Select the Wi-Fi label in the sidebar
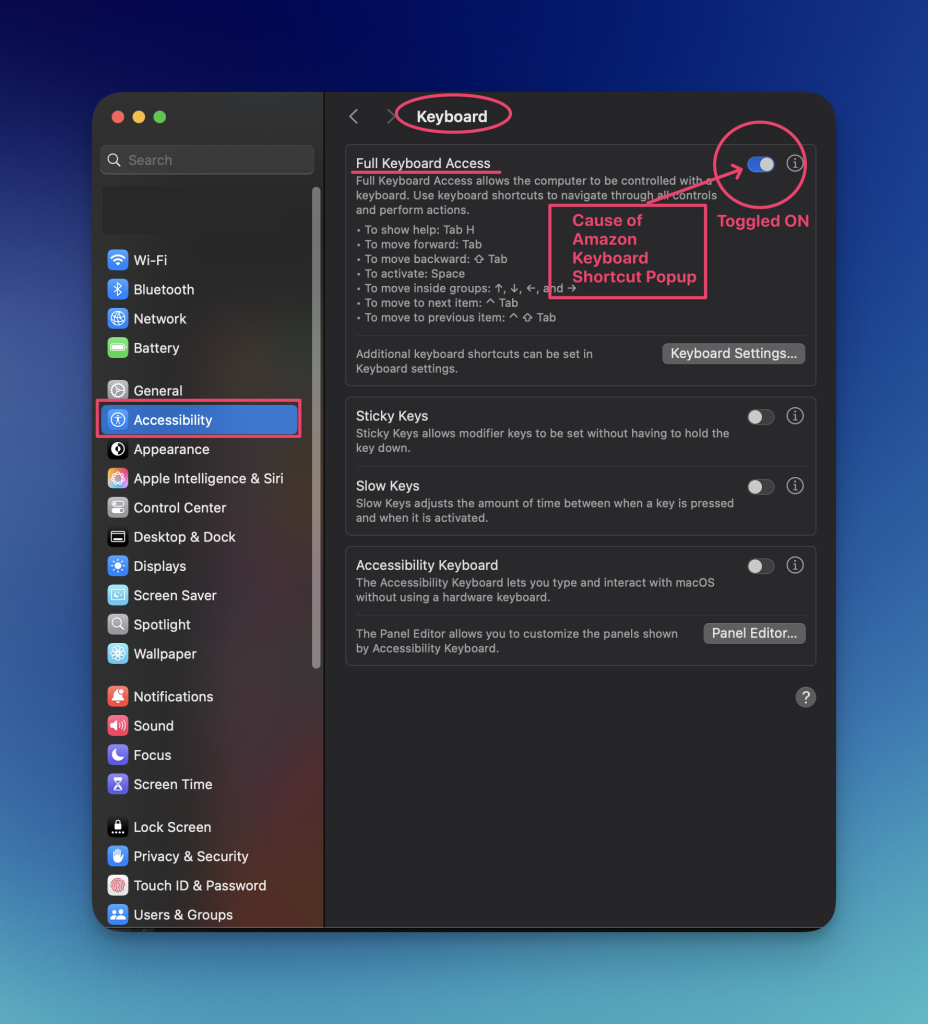Screen dimensions: 928x1024 (x=150, y=260)
